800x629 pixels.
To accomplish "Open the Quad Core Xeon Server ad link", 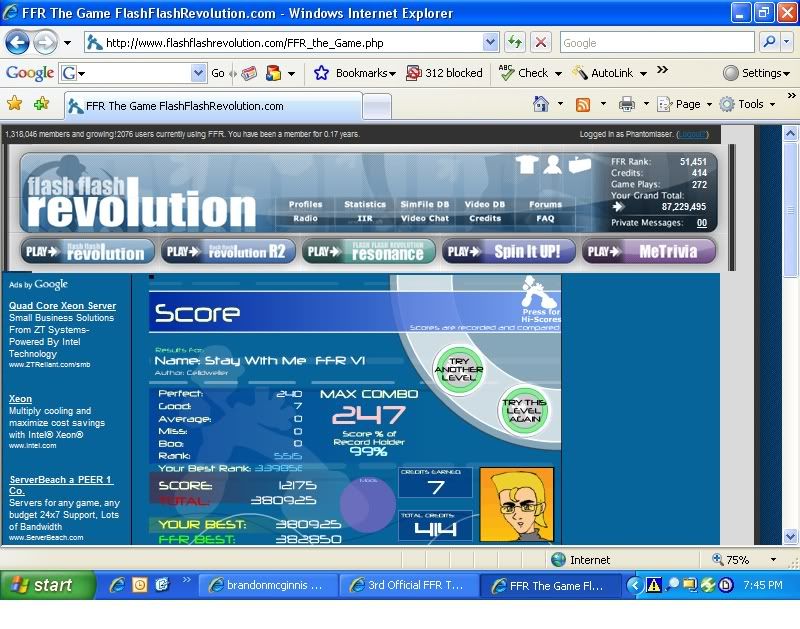I will pos(62,306).
